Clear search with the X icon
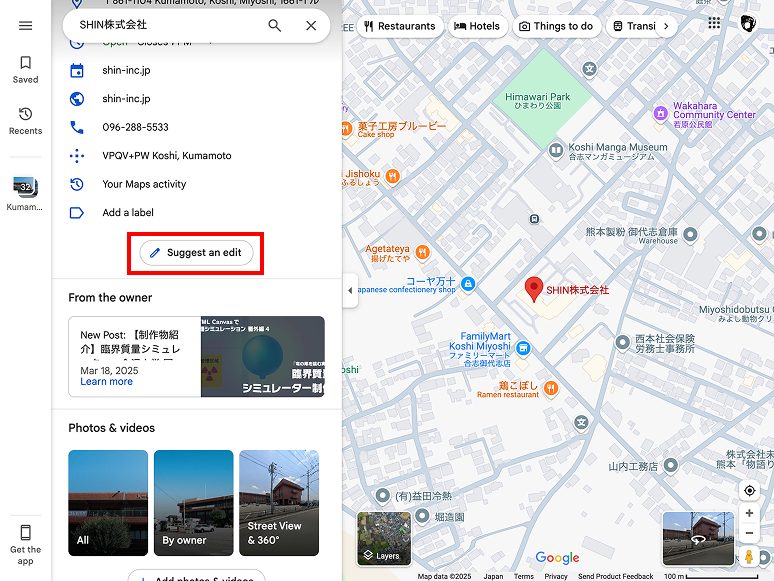The width and height of the screenshot is (774, 581). [311, 26]
